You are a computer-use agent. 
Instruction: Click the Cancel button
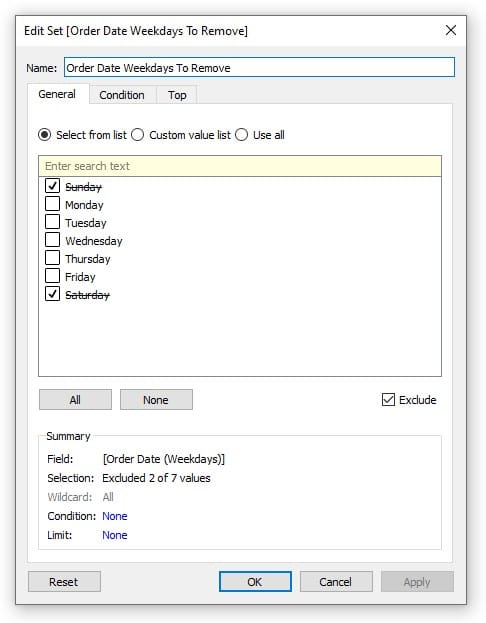click(336, 582)
